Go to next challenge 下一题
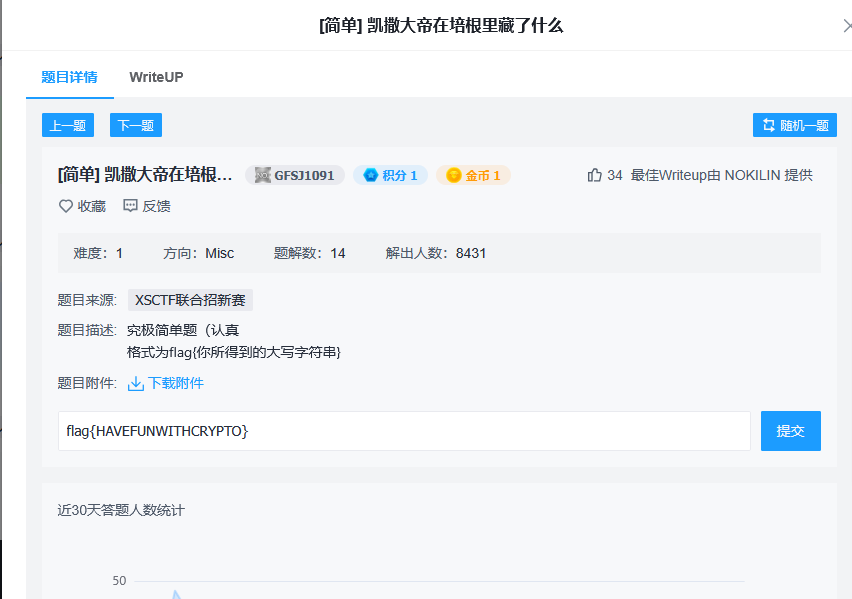The image size is (852, 599). (136, 125)
